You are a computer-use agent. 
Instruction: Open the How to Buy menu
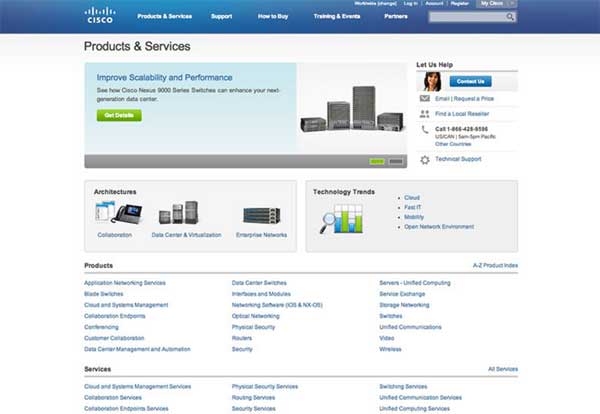[x=273, y=16]
